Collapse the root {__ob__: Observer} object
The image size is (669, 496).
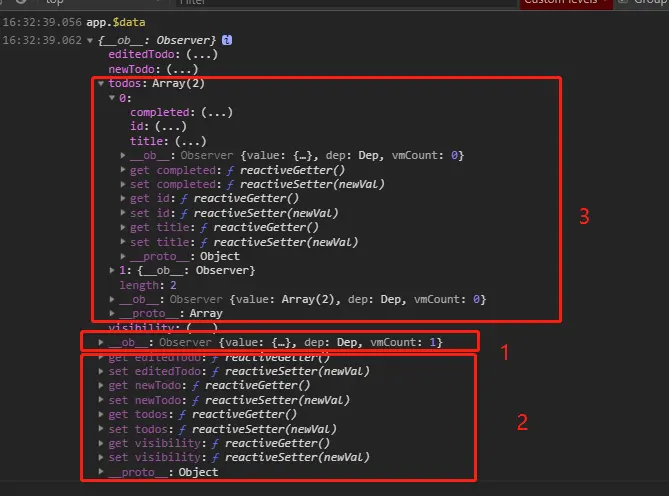pyautogui.click(x=90, y=41)
